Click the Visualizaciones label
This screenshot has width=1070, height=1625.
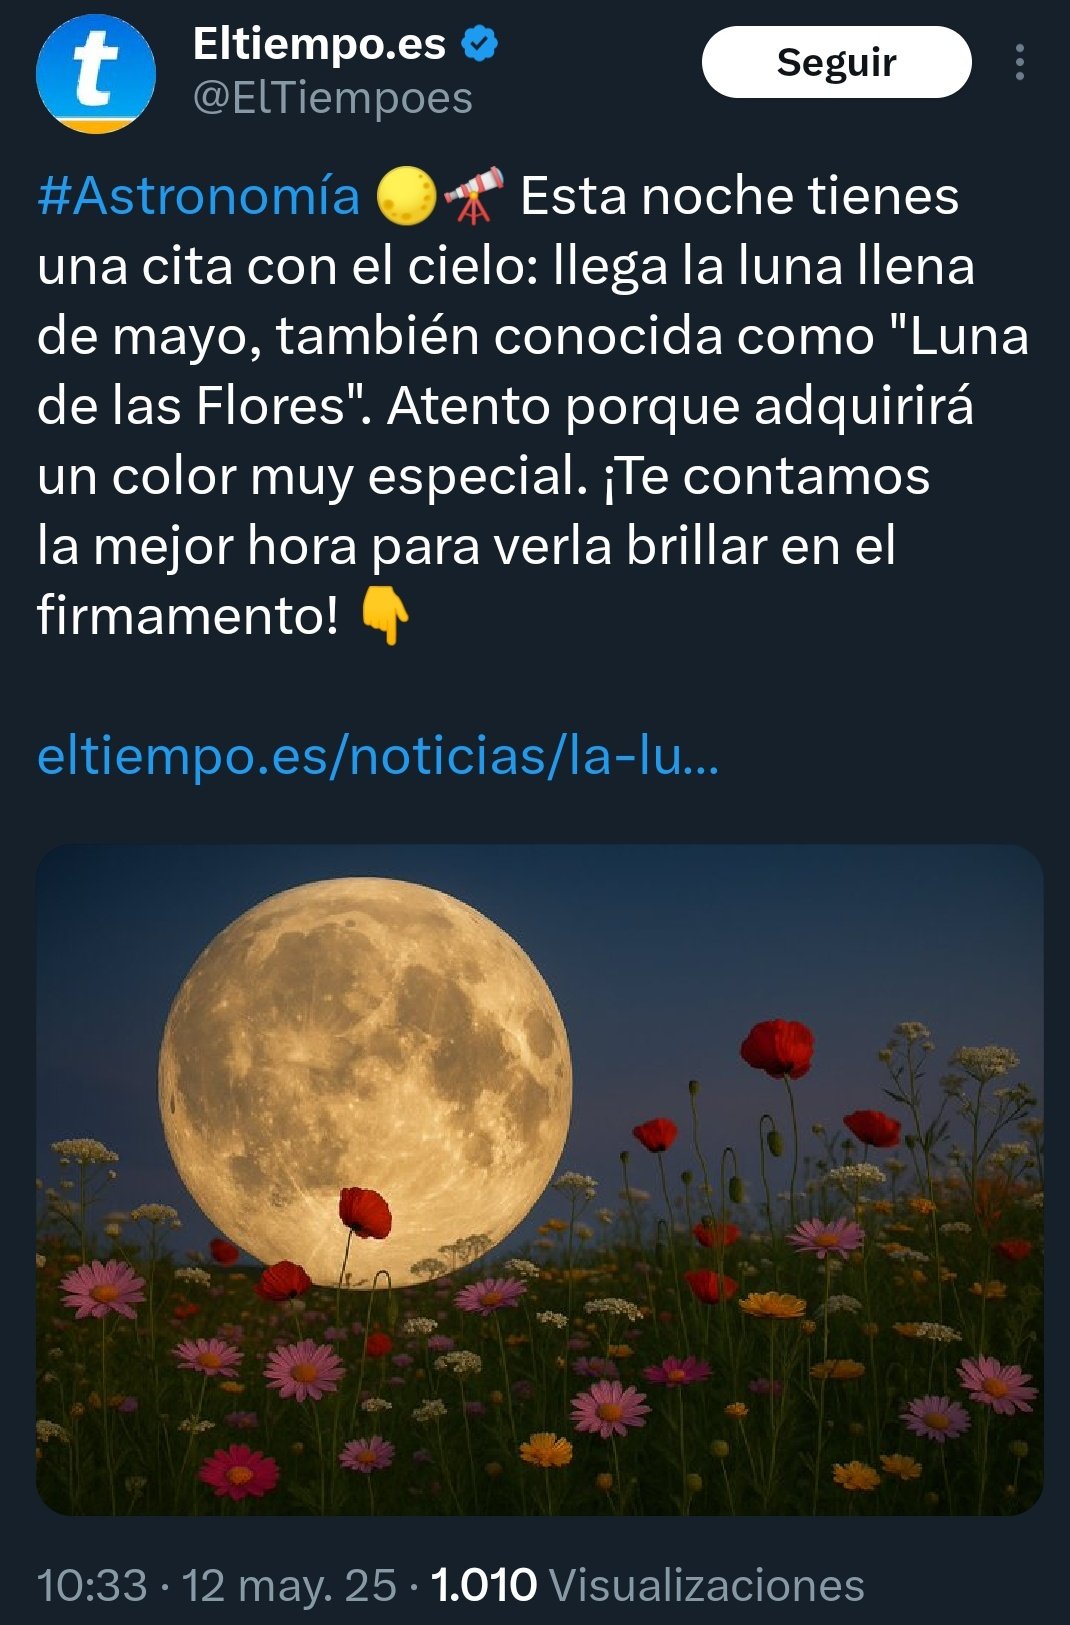tap(707, 1586)
